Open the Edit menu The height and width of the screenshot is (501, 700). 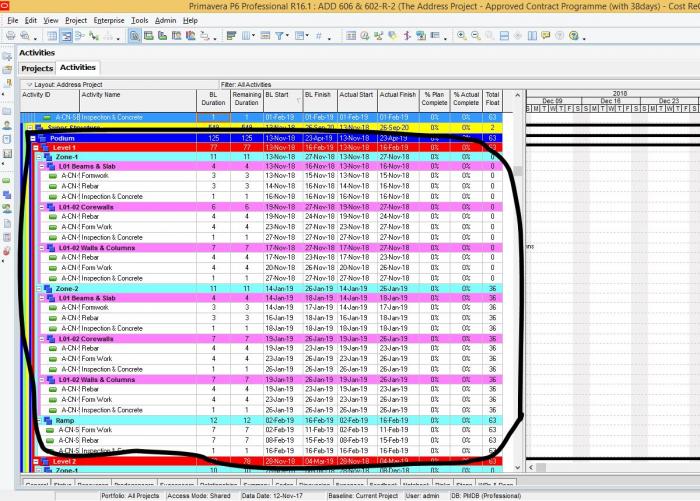[x=31, y=21]
